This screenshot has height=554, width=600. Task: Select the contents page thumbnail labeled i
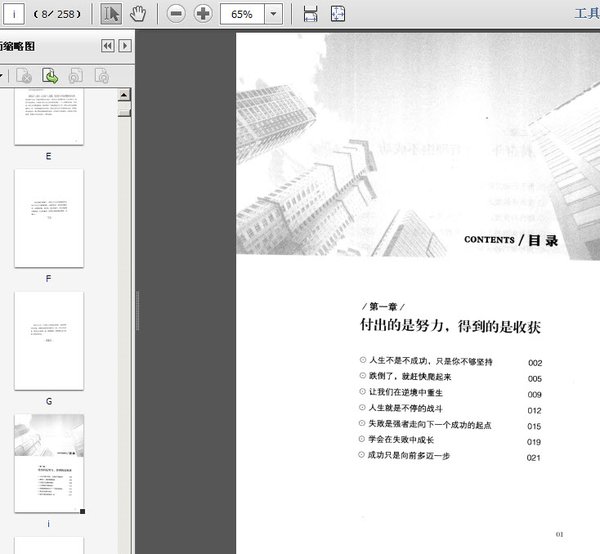point(49,463)
